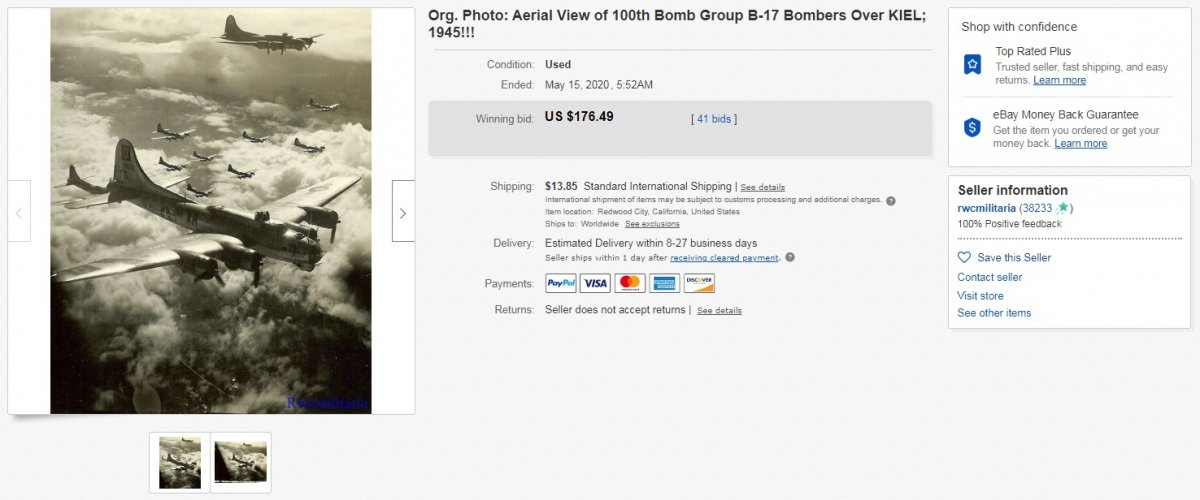Click the main B-17 bombers photo
Viewport: 1200px width, 500px height.
click(211, 210)
